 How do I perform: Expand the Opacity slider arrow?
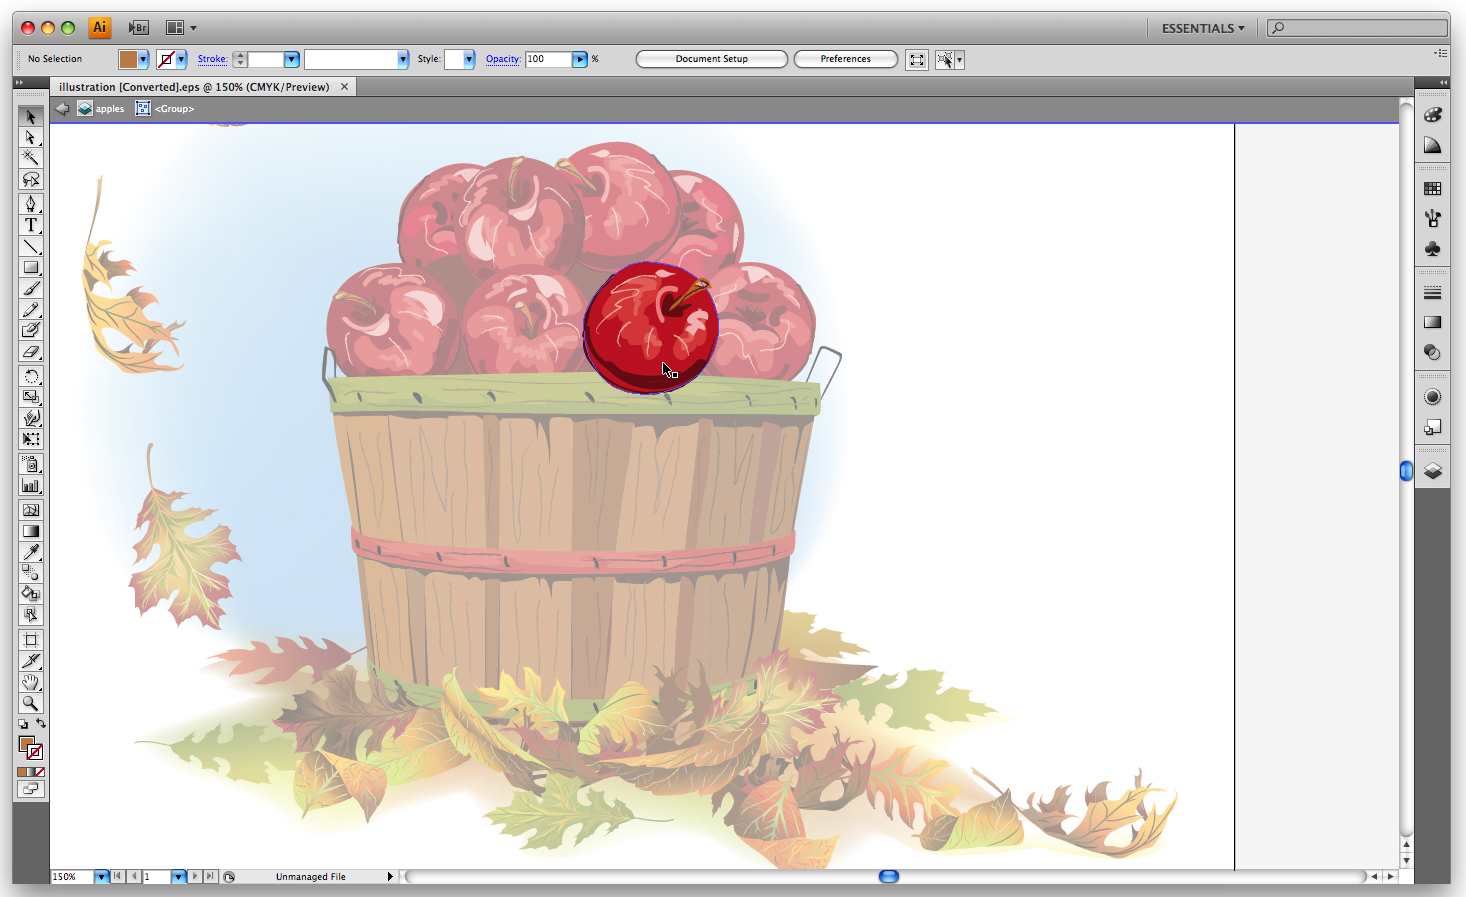click(x=579, y=59)
